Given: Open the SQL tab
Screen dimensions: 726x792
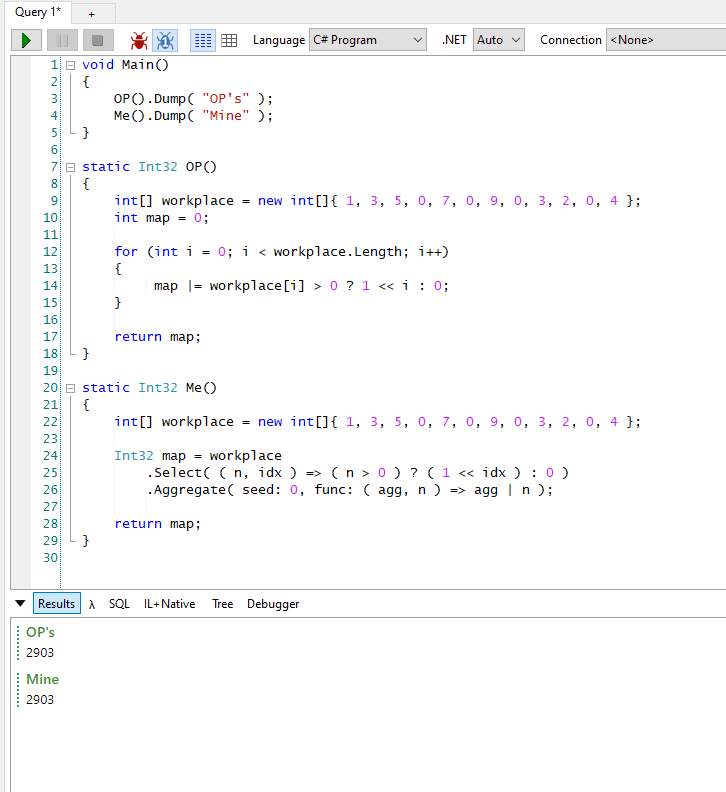Looking at the screenshot, I should pyautogui.click(x=119, y=604).
